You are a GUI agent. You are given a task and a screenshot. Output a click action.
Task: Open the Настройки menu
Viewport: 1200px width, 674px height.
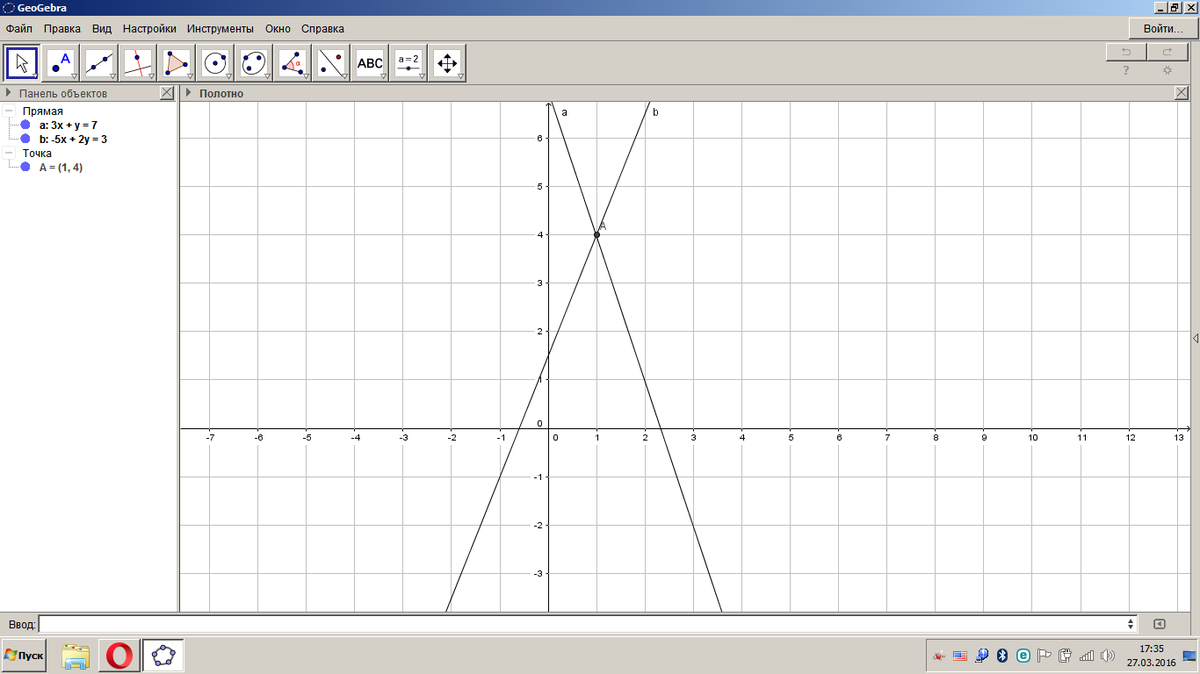[x=150, y=29]
